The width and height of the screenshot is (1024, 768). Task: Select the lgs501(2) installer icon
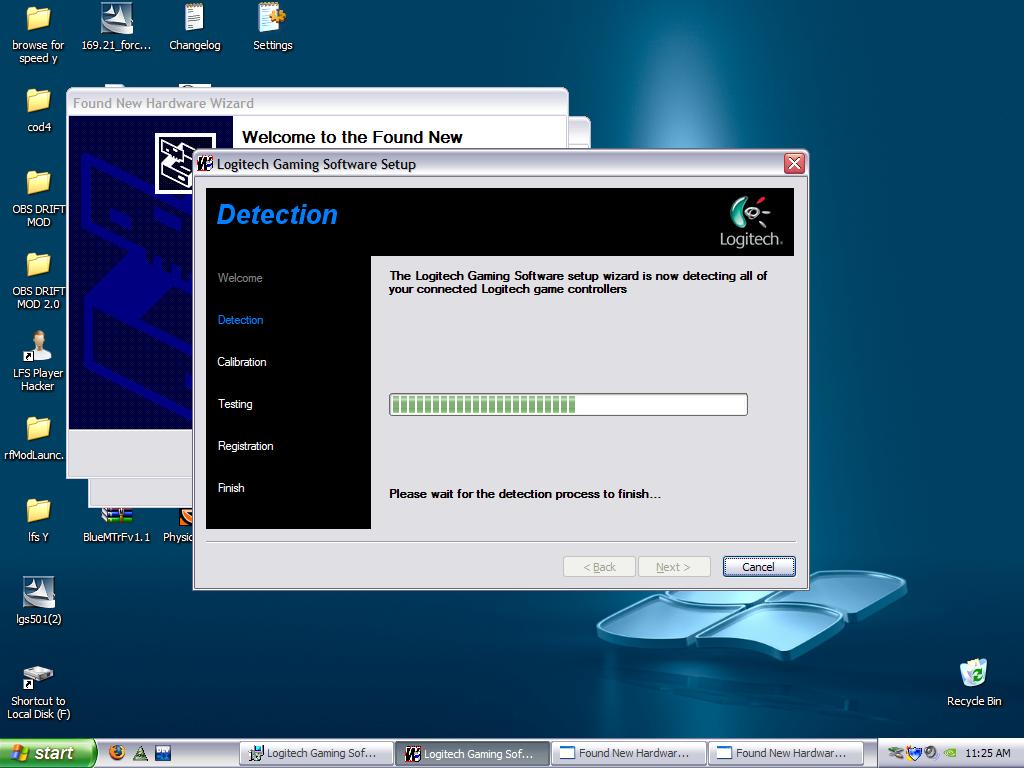coord(39,601)
